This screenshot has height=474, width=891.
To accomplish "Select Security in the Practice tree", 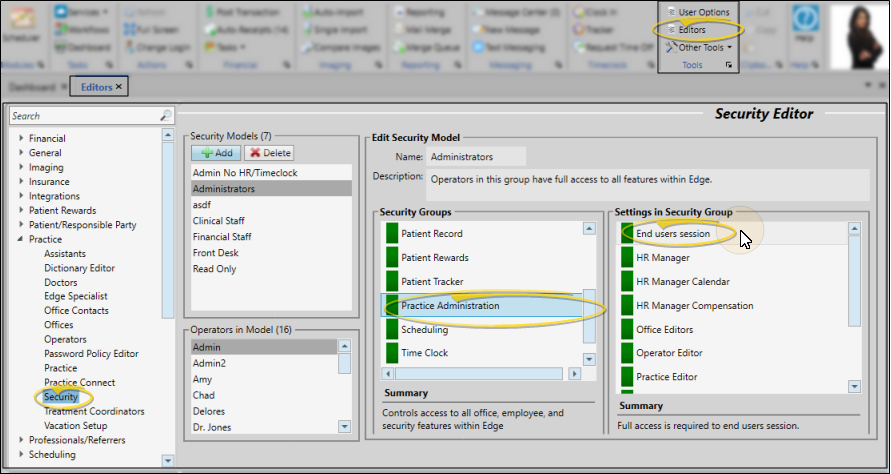I will [61, 397].
